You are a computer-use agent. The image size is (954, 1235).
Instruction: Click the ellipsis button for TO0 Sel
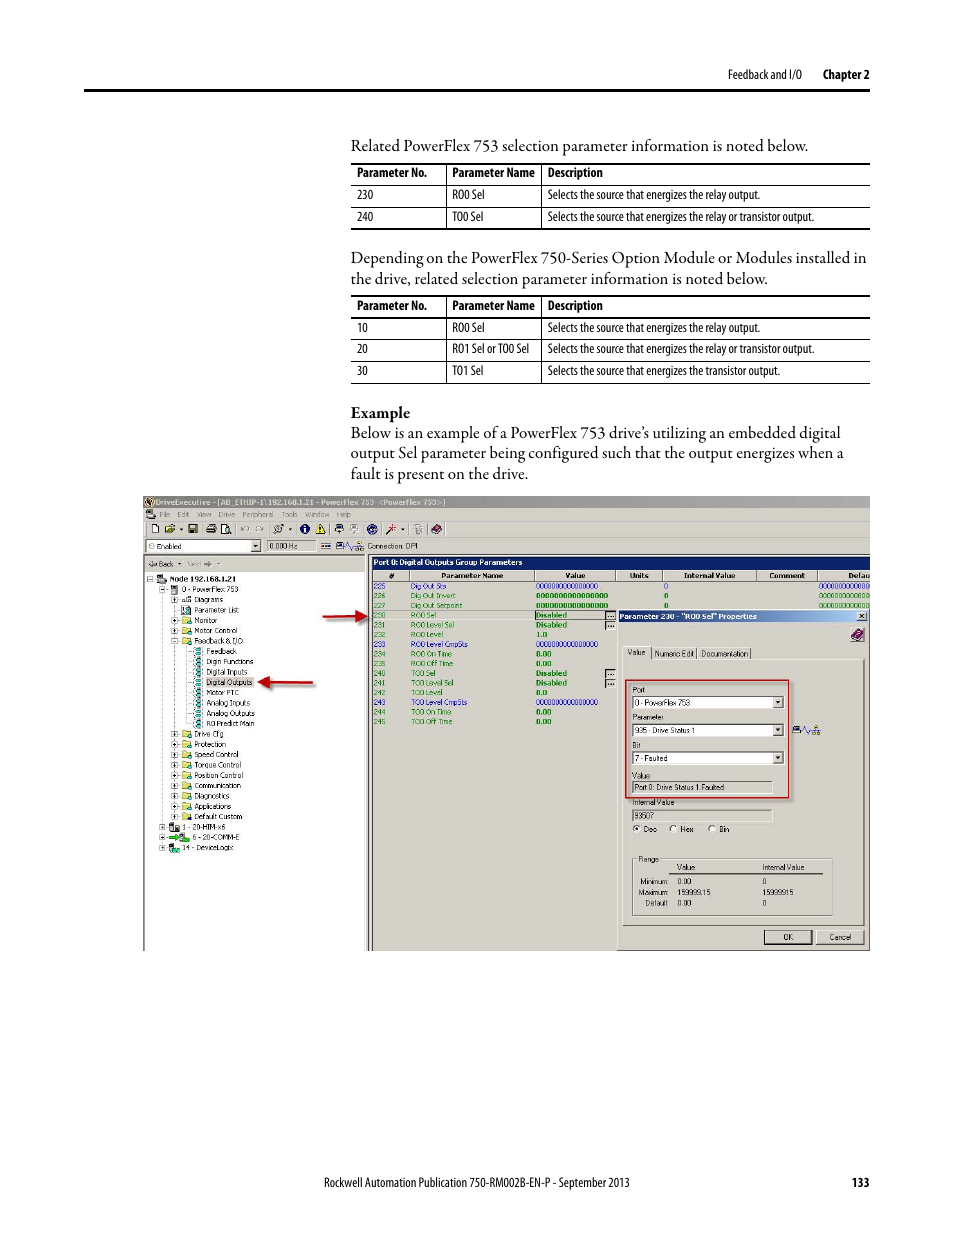point(610,674)
